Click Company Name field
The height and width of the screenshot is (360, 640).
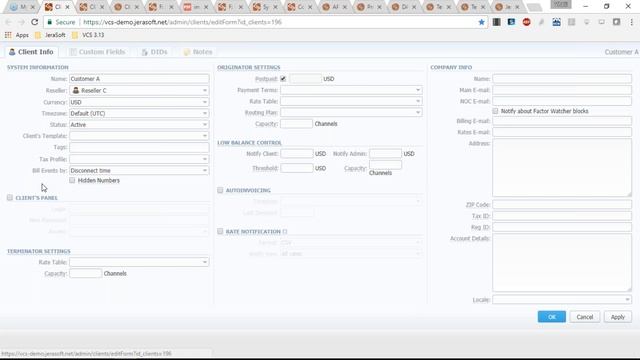click(562, 78)
